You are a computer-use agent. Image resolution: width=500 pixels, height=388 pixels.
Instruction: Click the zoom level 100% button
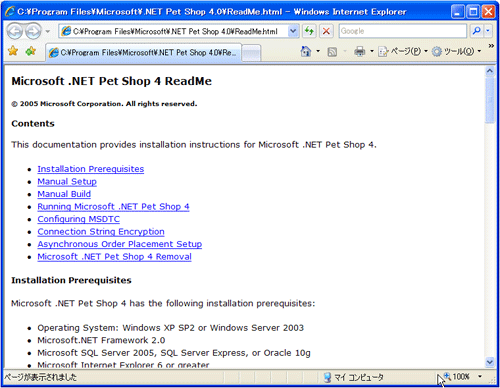(457, 377)
